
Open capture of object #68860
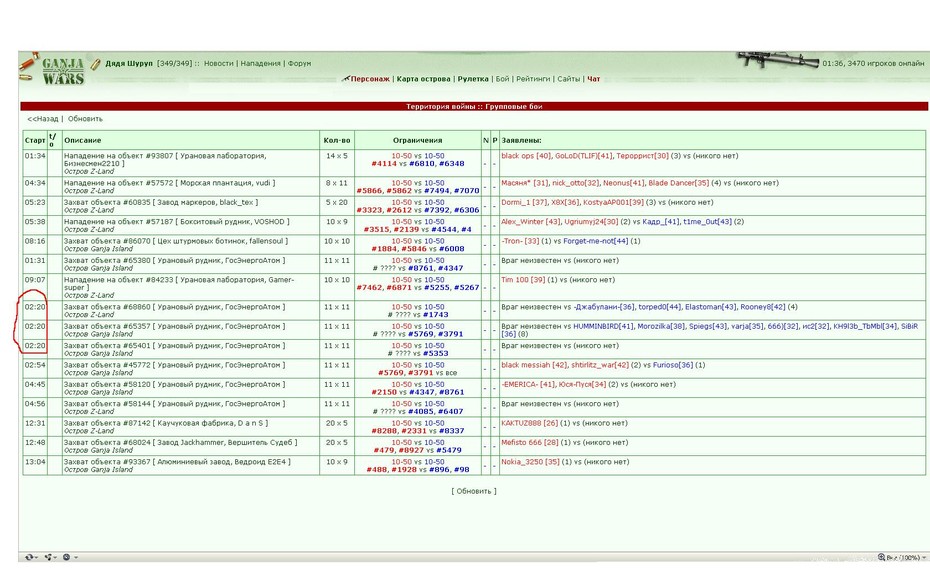click(174, 307)
